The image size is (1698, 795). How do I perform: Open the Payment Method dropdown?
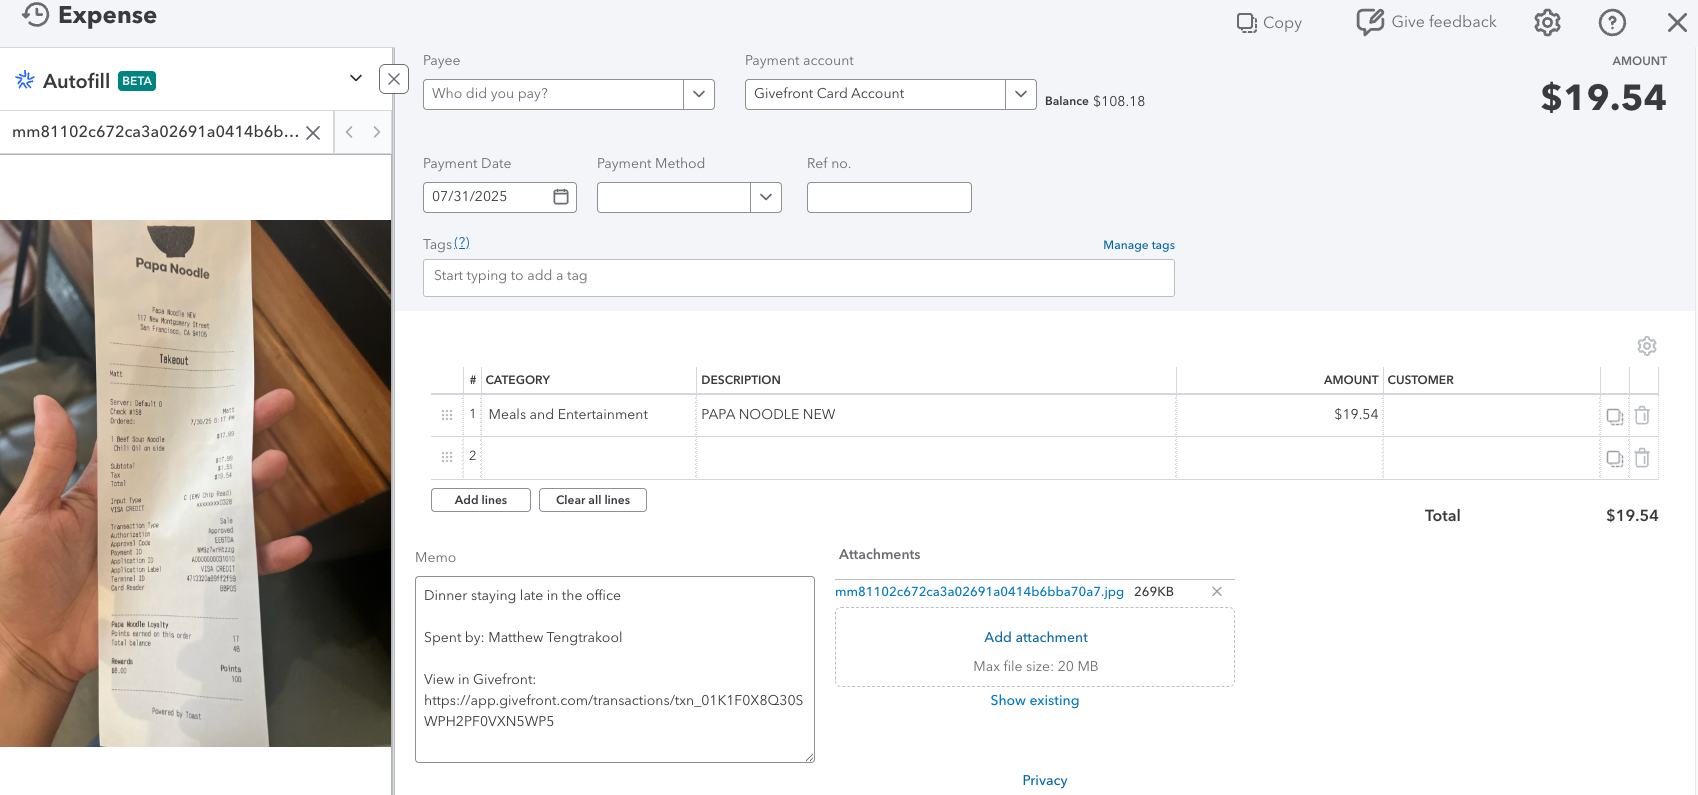765,197
